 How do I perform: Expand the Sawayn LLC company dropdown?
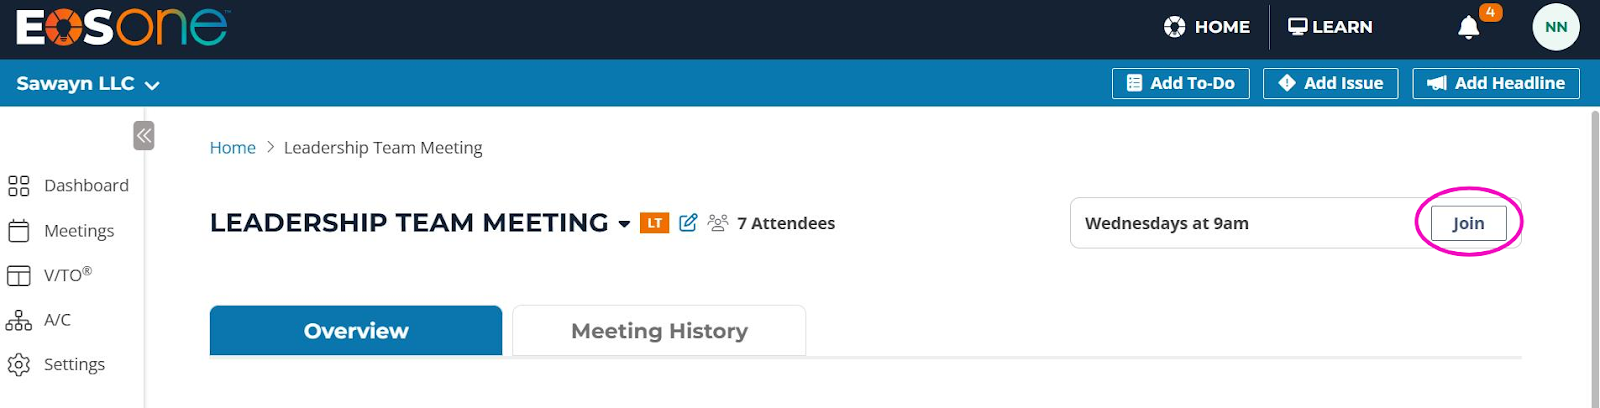pos(88,84)
